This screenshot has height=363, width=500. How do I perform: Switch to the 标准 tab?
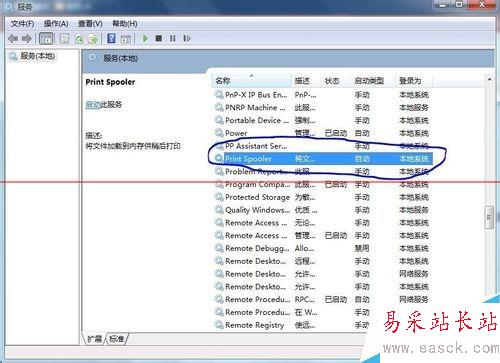point(117,339)
